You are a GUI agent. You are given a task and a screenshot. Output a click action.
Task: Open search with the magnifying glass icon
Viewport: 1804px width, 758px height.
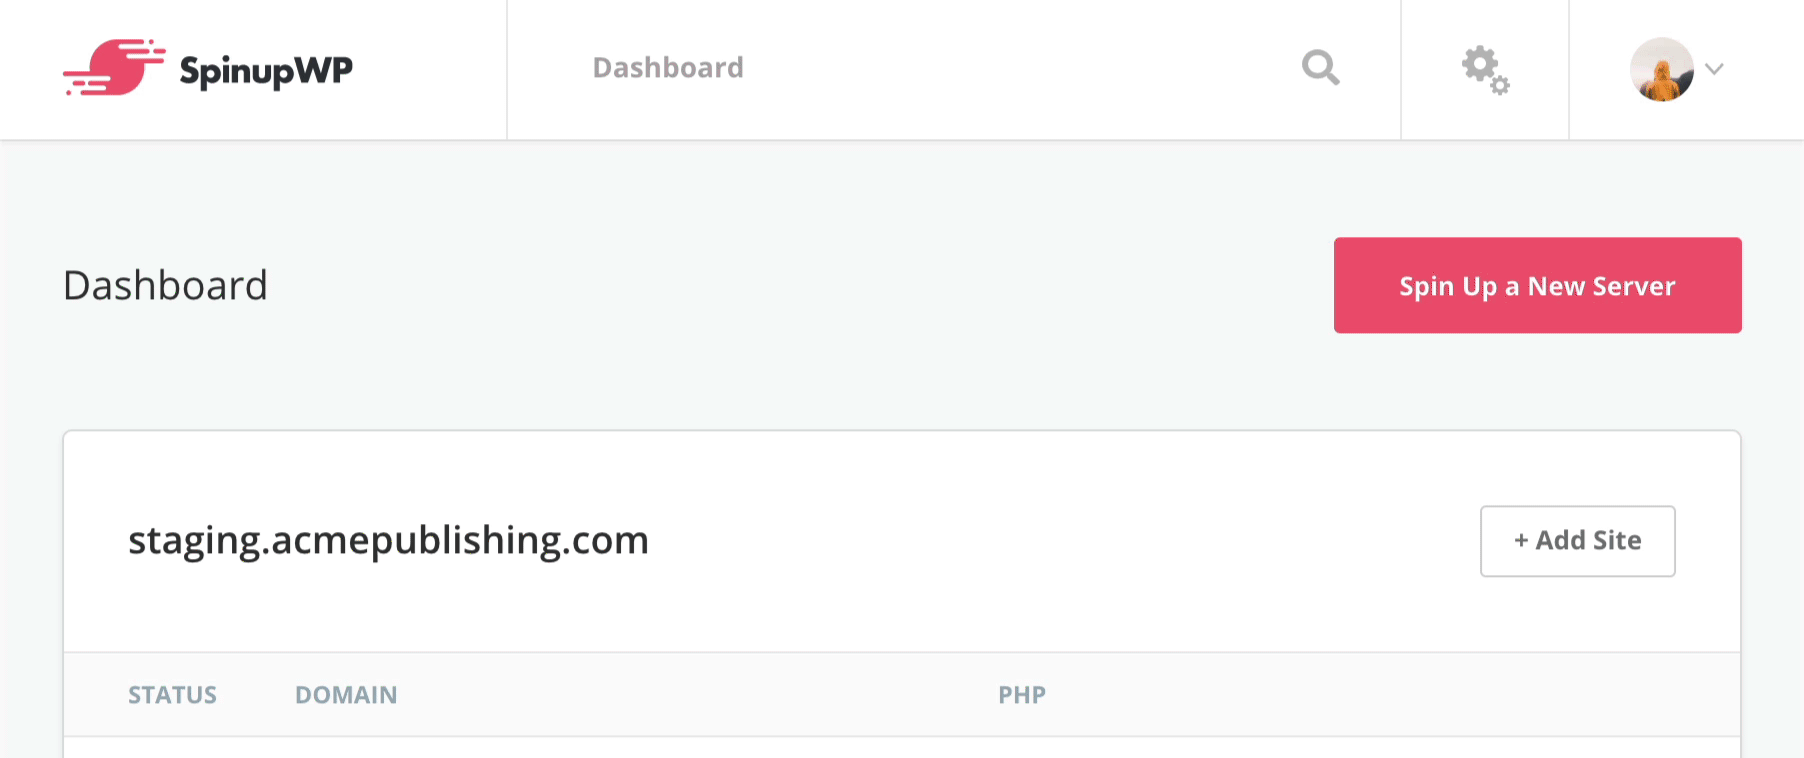[1319, 68]
